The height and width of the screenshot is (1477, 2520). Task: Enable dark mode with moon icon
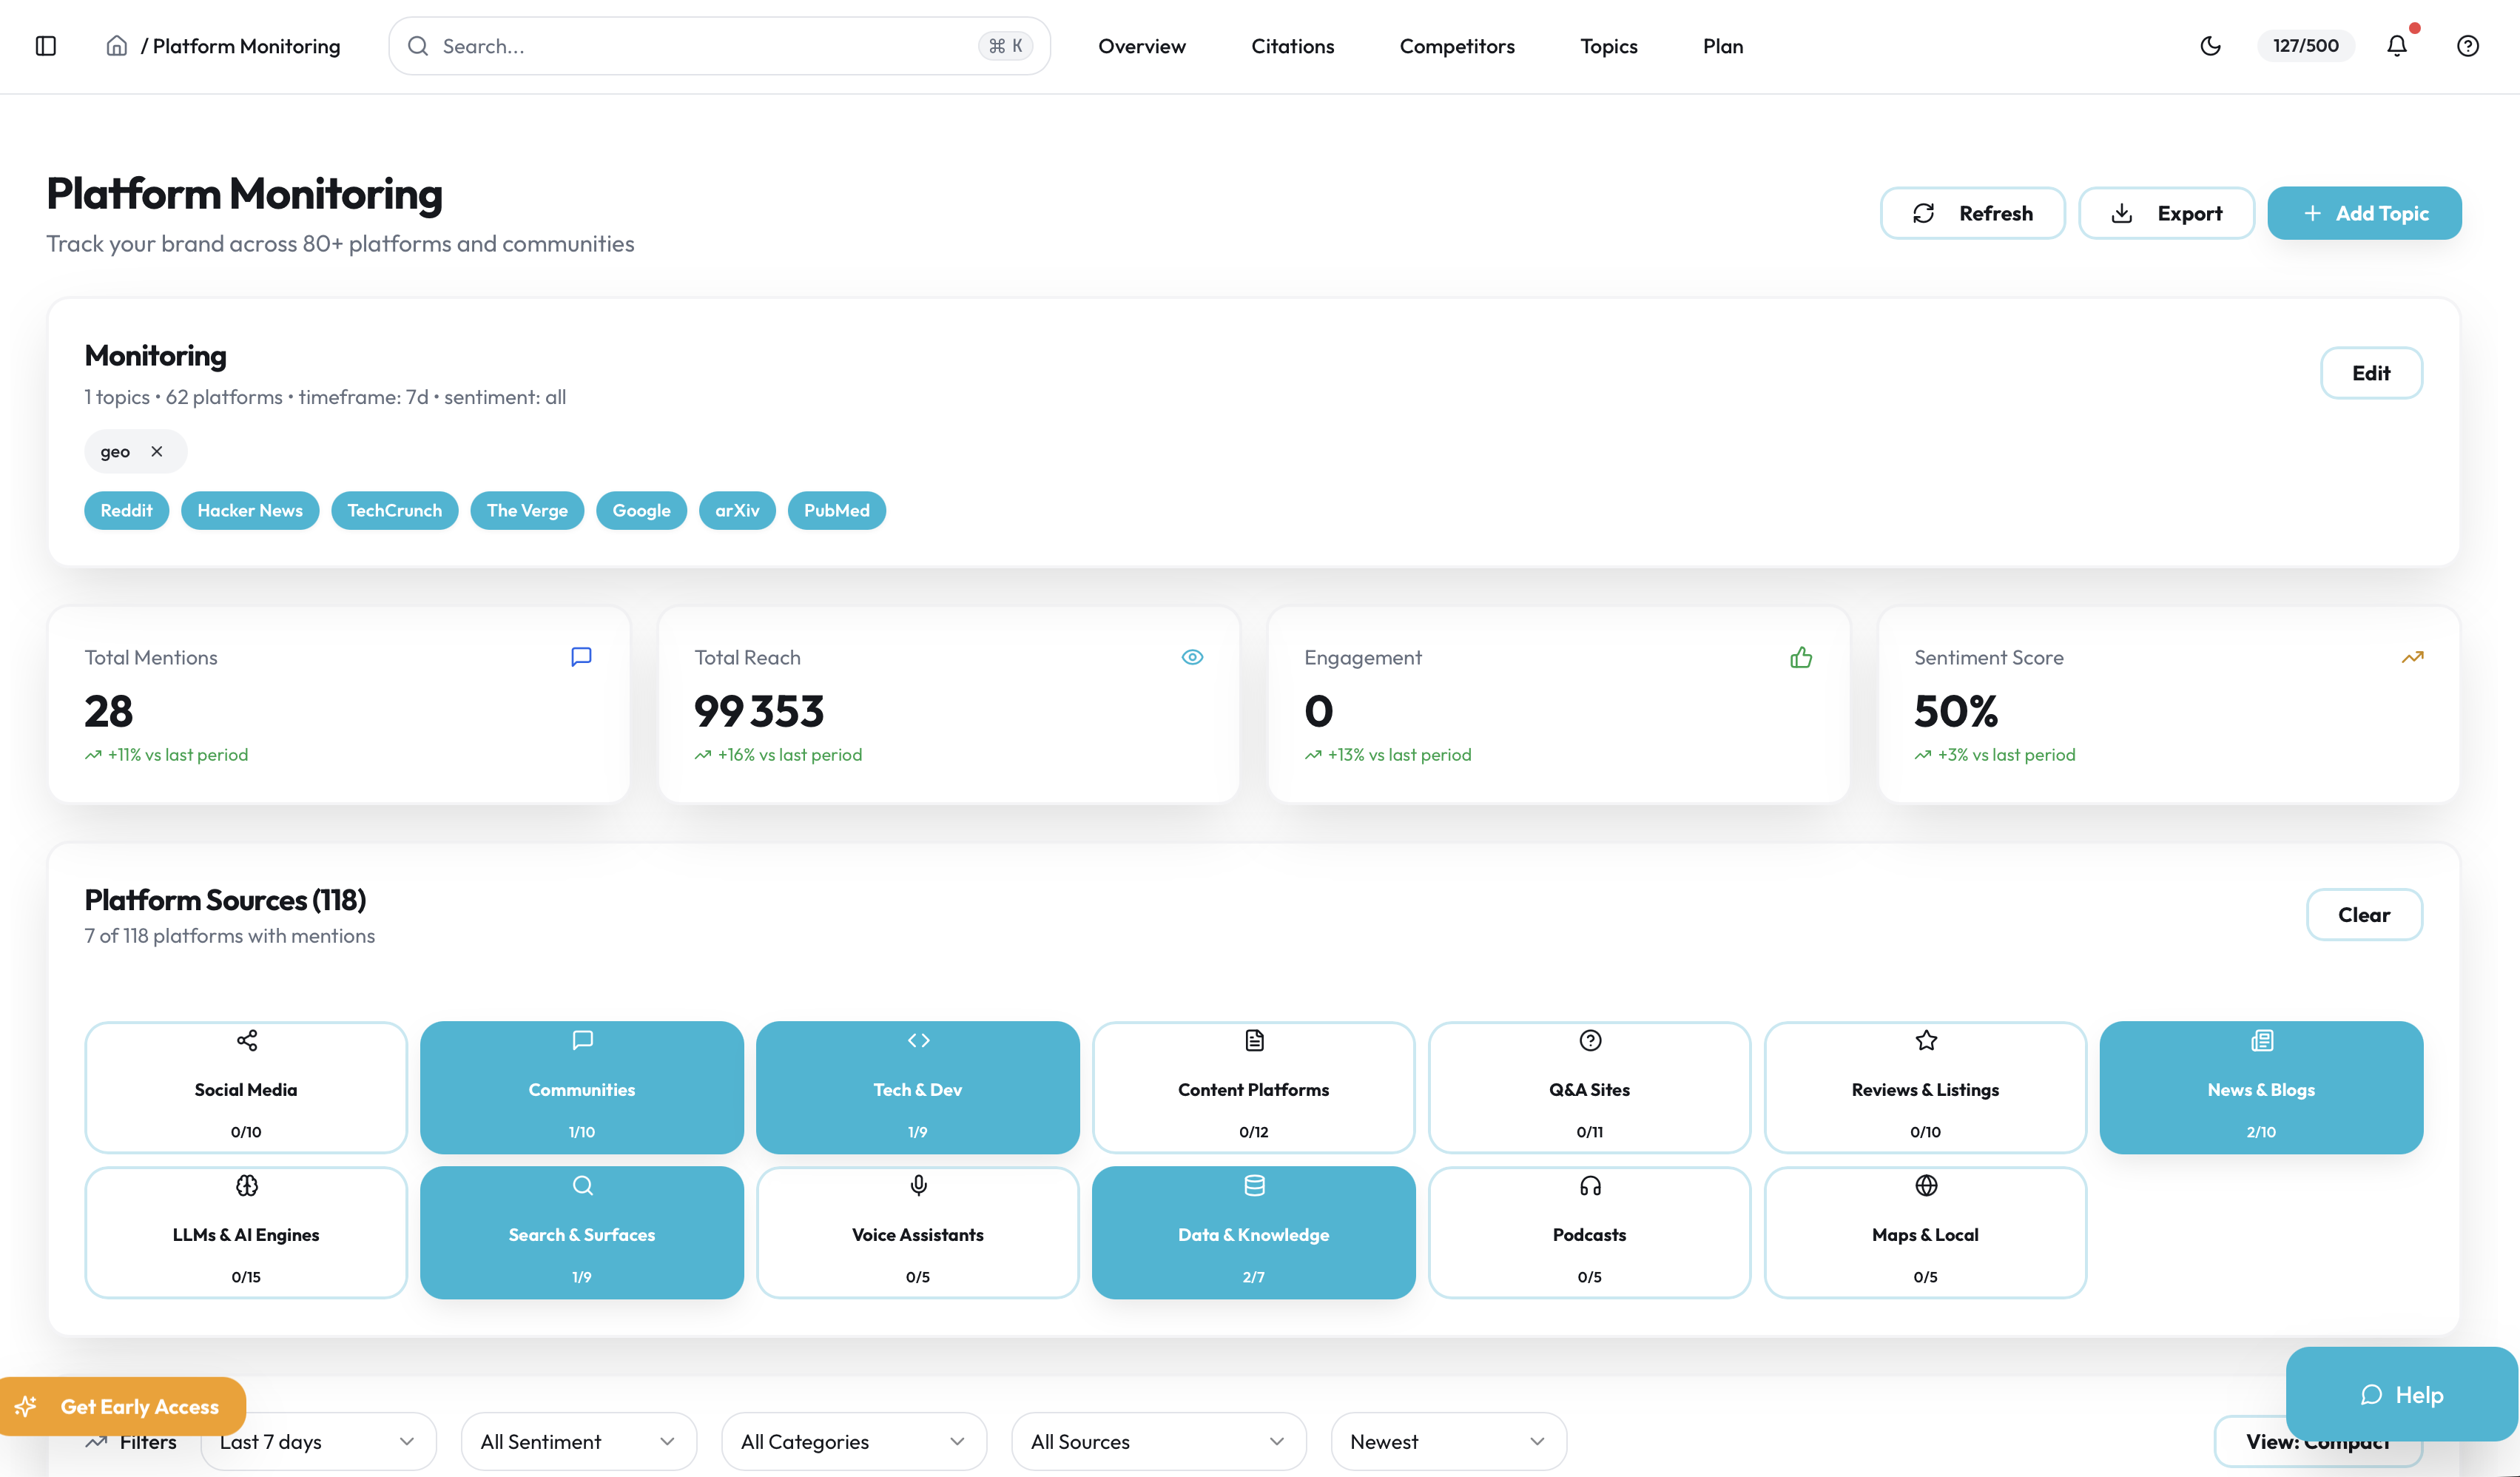point(2211,46)
